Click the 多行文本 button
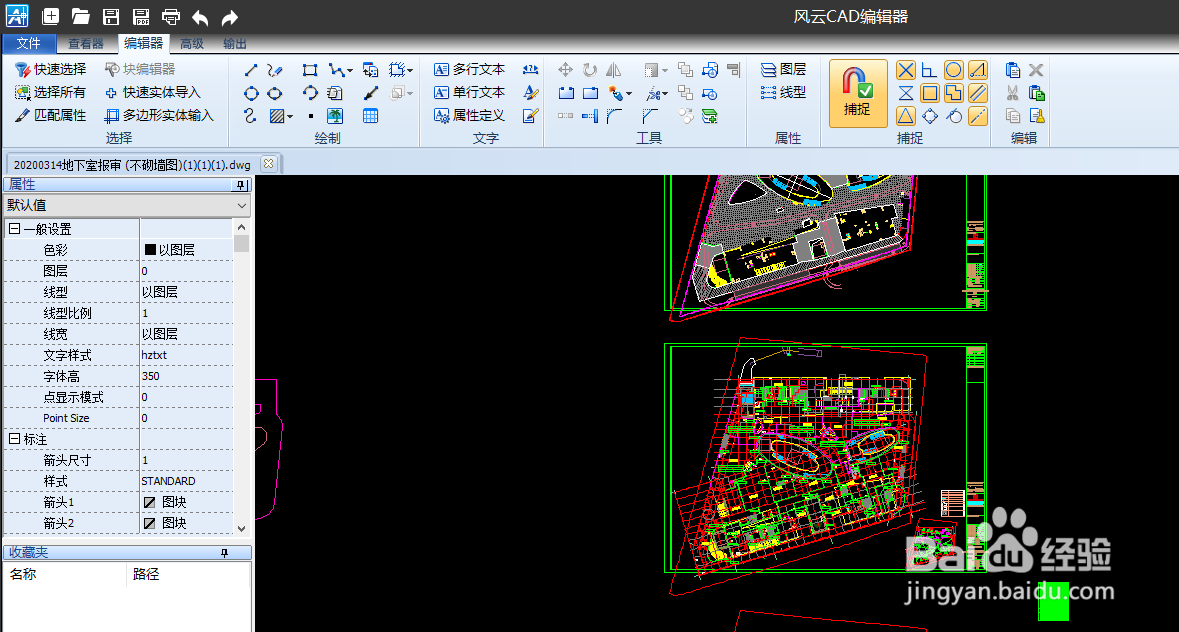 click(x=469, y=69)
